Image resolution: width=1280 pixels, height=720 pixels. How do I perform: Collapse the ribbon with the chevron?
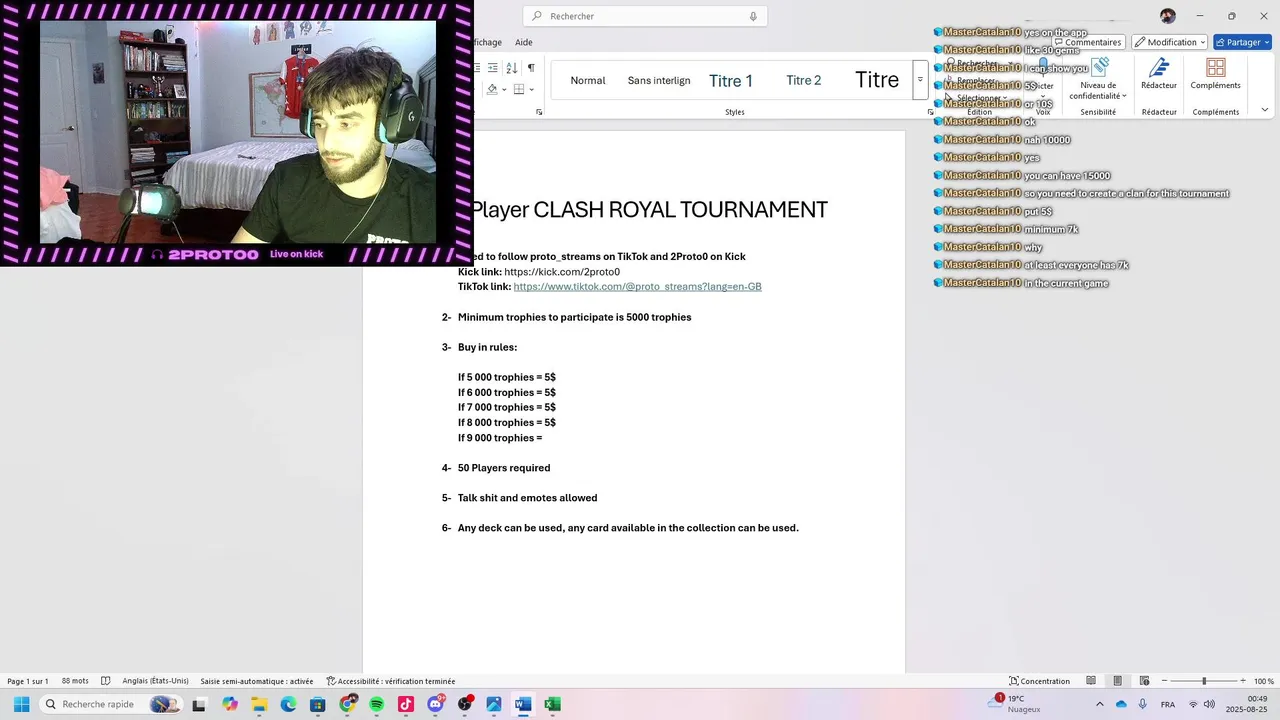(1265, 110)
